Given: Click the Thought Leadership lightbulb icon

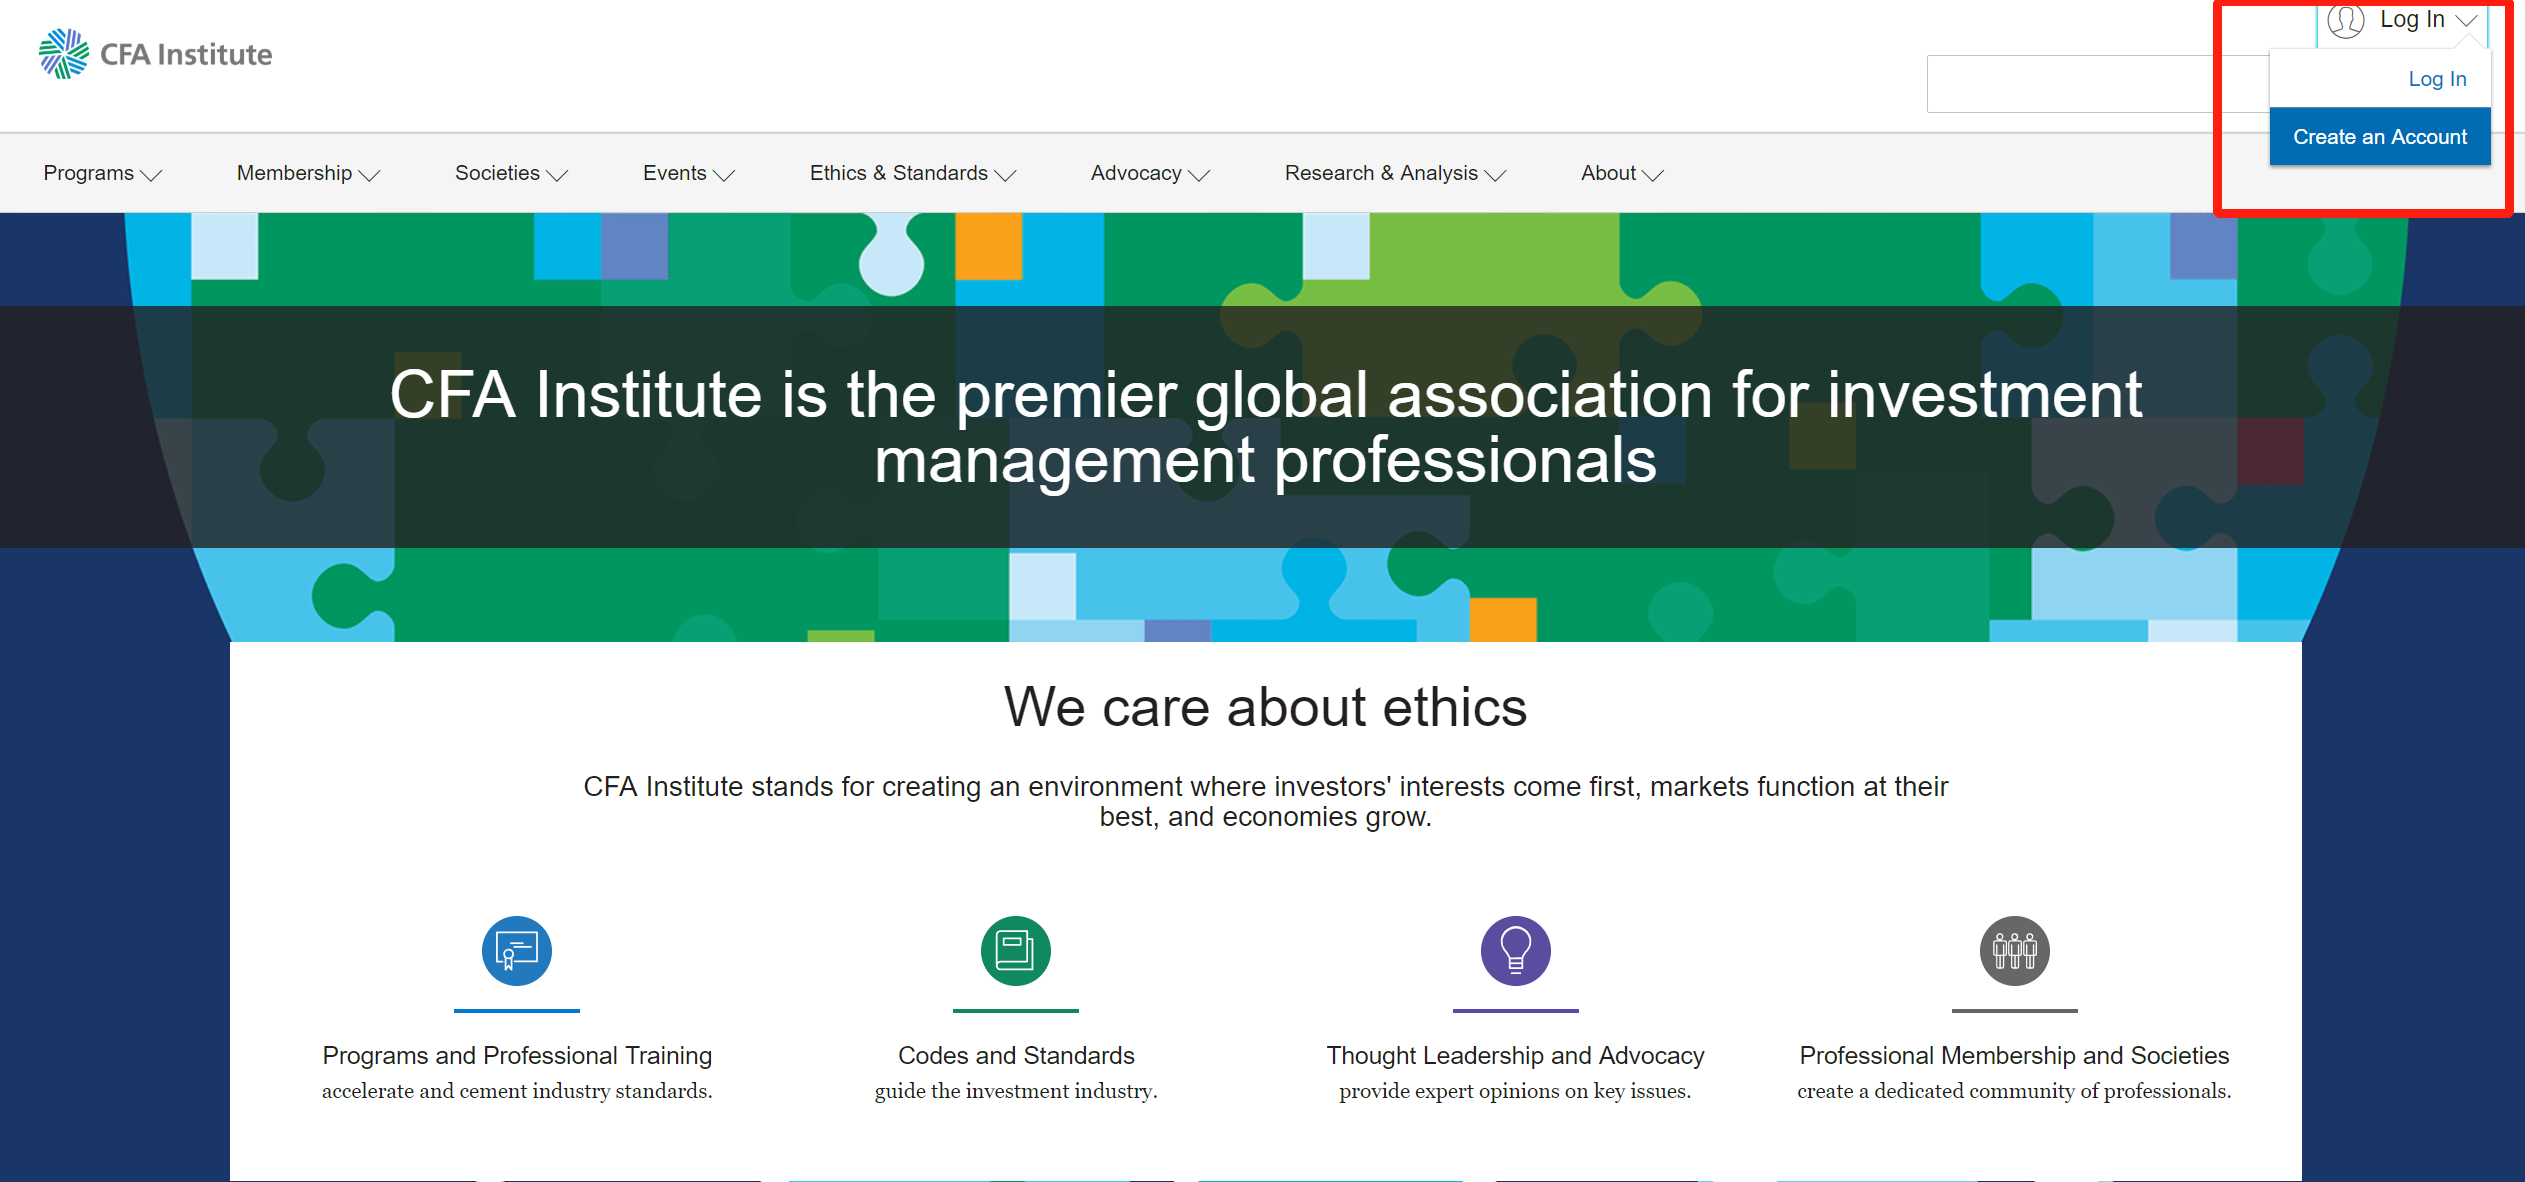Looking at the screenshot, I should coord(1515,950).
